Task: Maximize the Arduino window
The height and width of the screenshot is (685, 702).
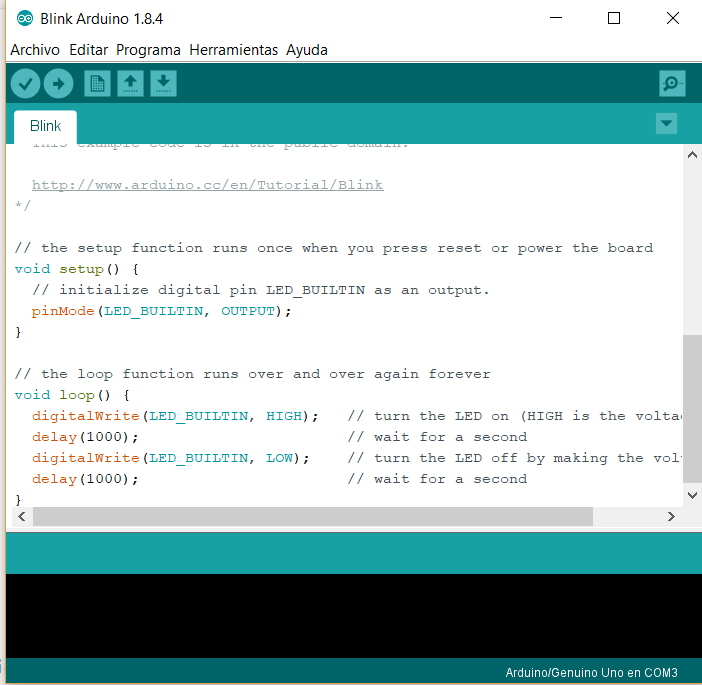Action: tap(614, 18)
